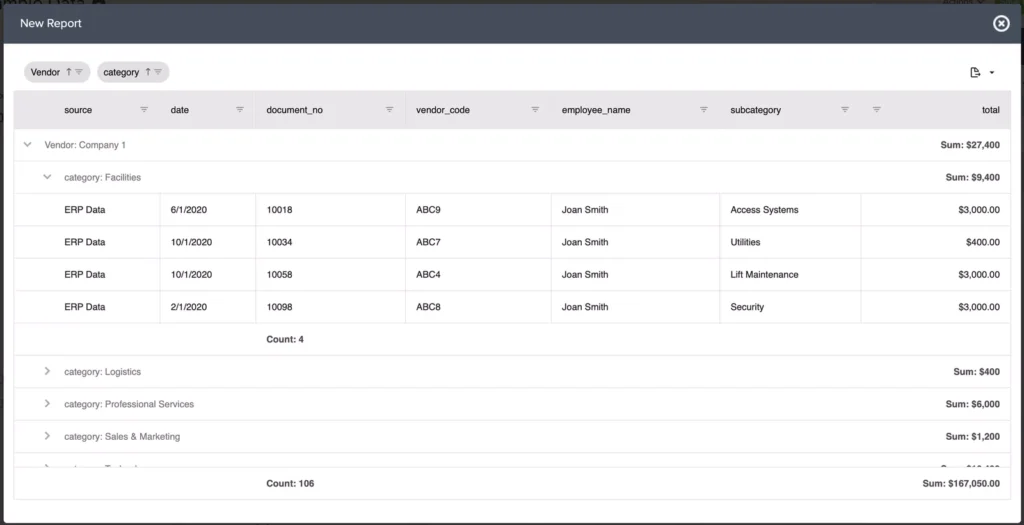The width and height of the screenshot is (1024, 525).
Task: Open the document_no column filter menu
Action: [390, 110]
